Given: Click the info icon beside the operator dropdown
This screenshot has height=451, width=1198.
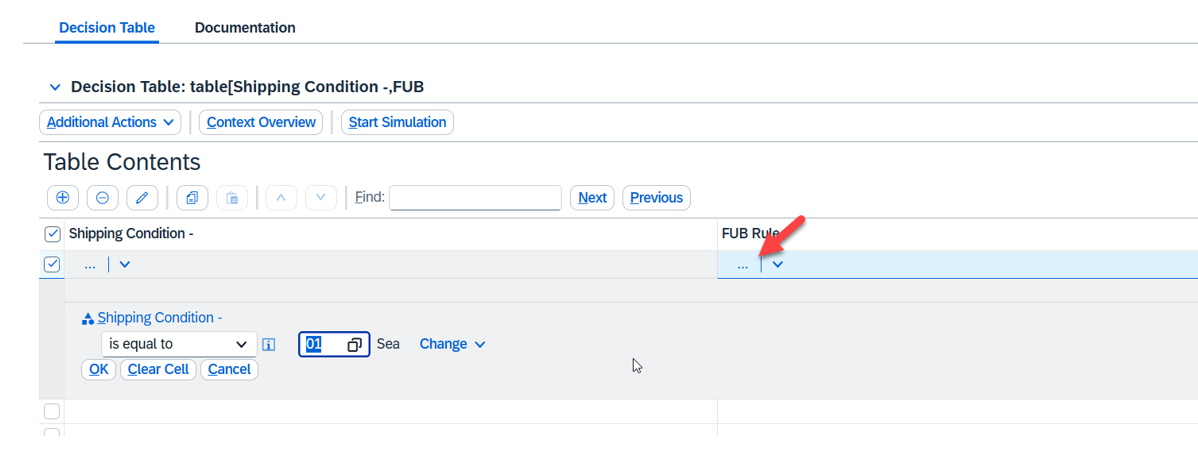Looking at the screenshot, I should (269, 345).
